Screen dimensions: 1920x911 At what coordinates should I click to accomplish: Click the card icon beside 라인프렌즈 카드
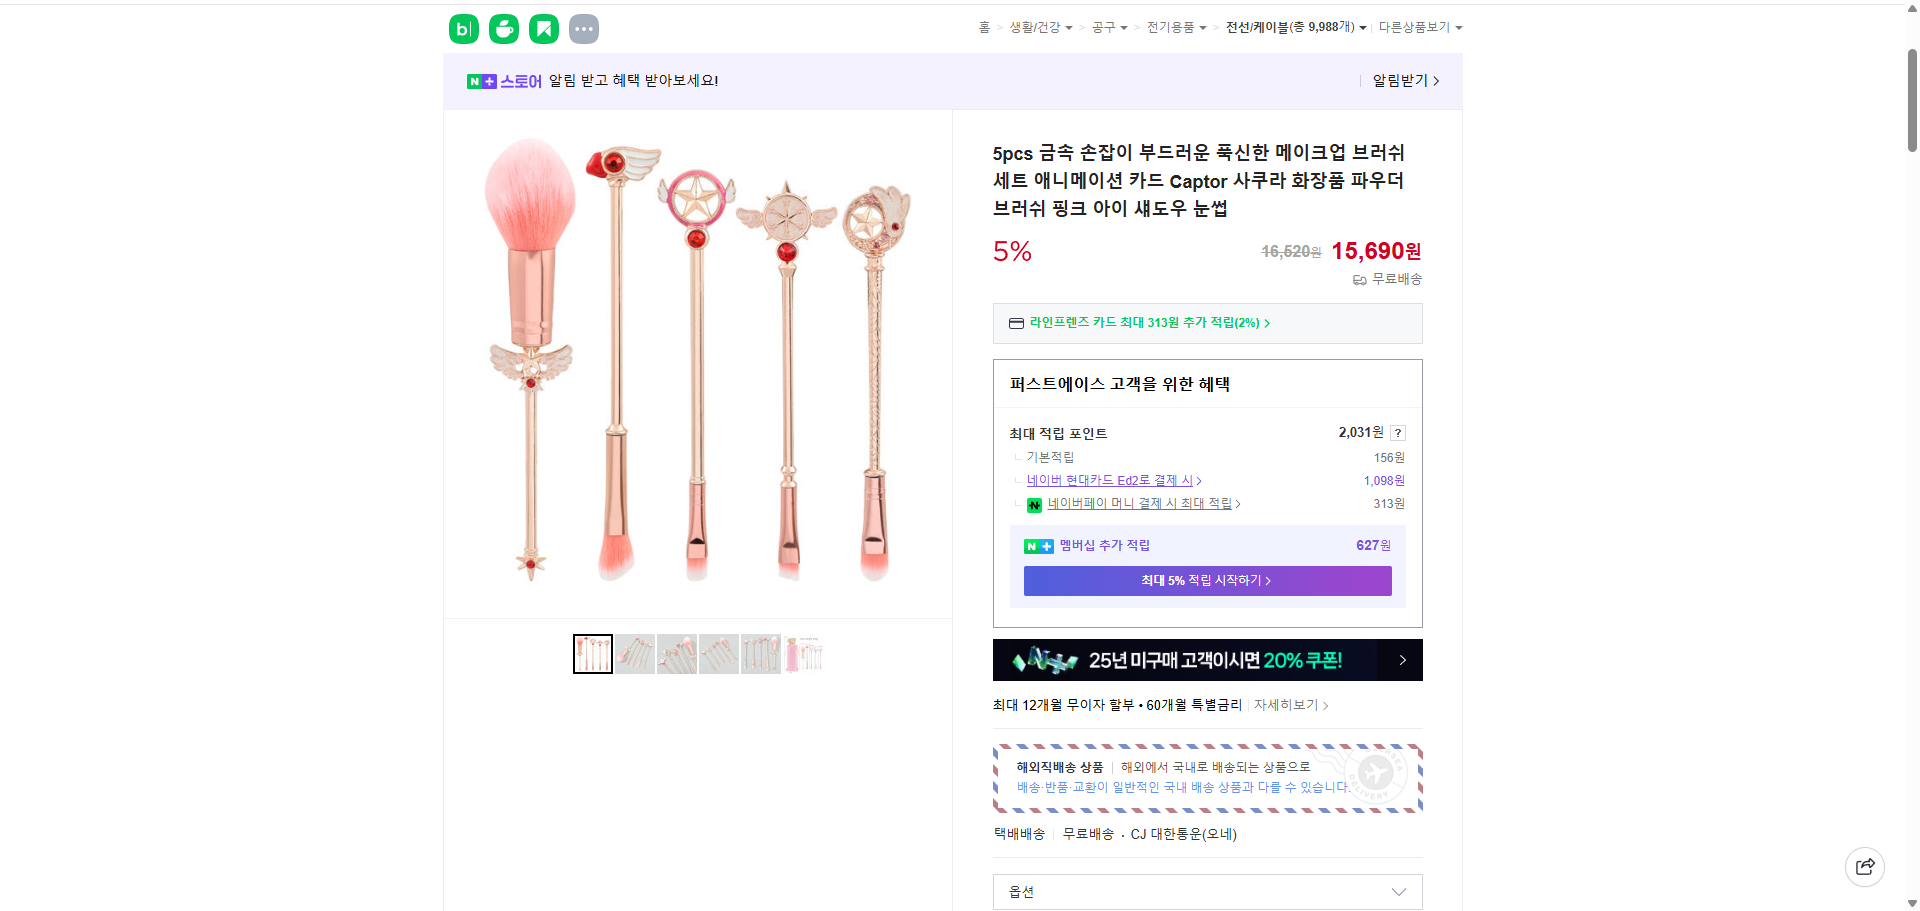tap(1014, 323)
